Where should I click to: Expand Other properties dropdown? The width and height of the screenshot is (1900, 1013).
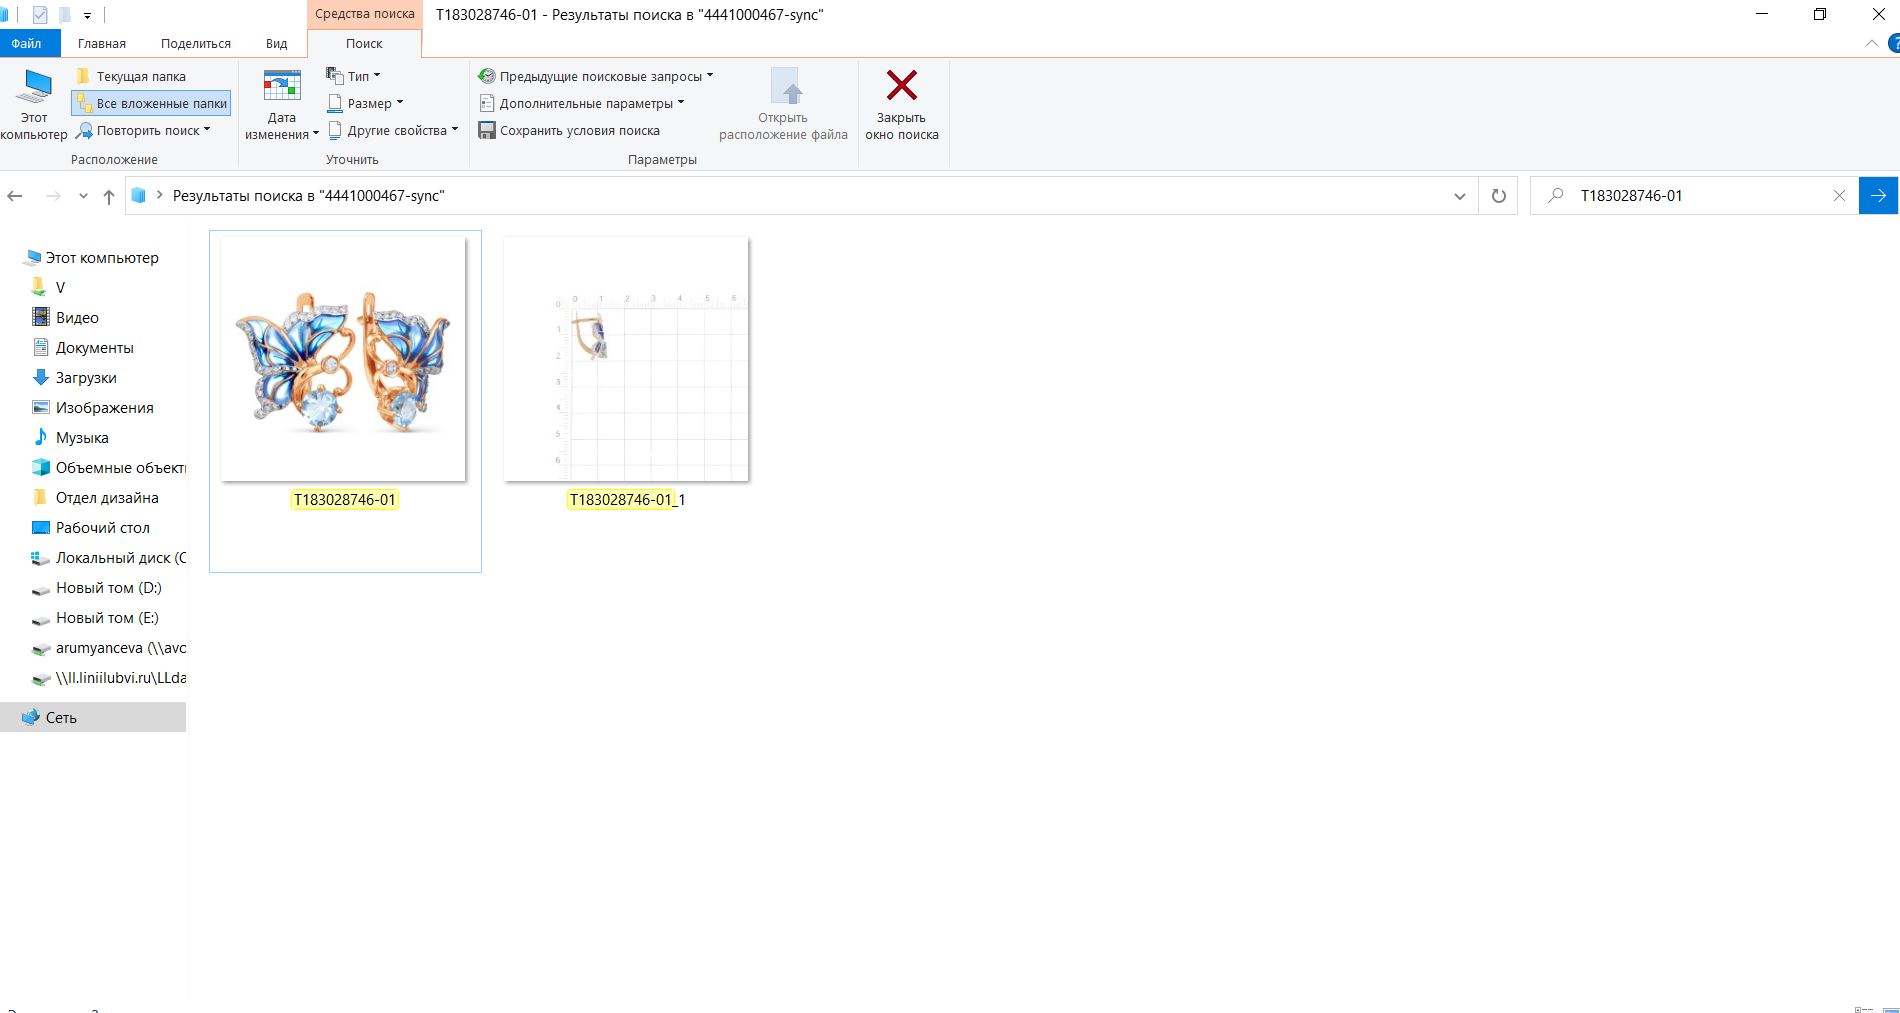click(394, 130)
